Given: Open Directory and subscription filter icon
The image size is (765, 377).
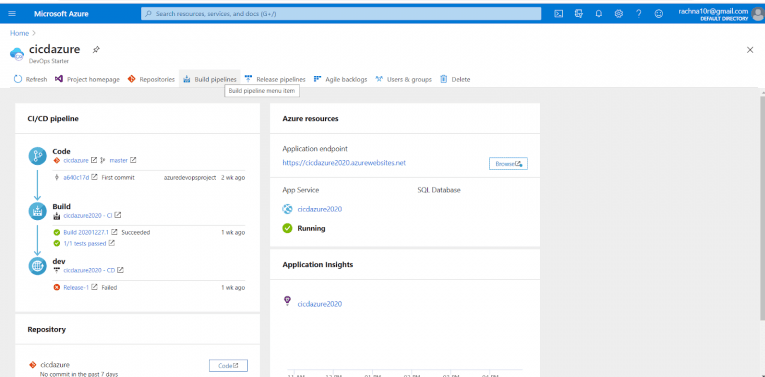Looking at the screenshot, I should pos(579,14).
